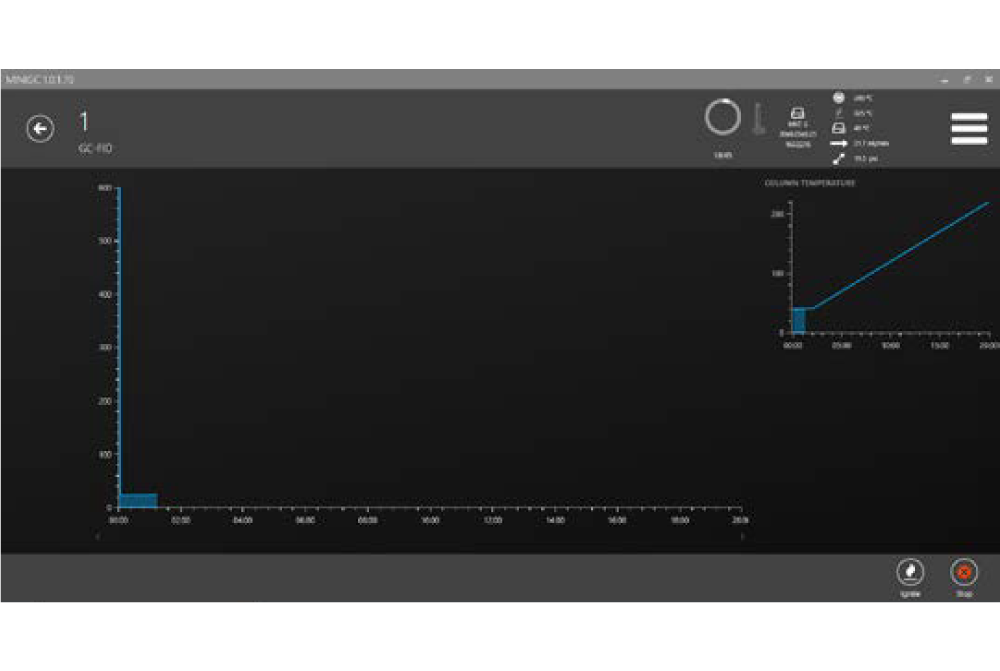Click the Ignite flame button
This screenshot has height=671, width=1000.
click(910, 573)
